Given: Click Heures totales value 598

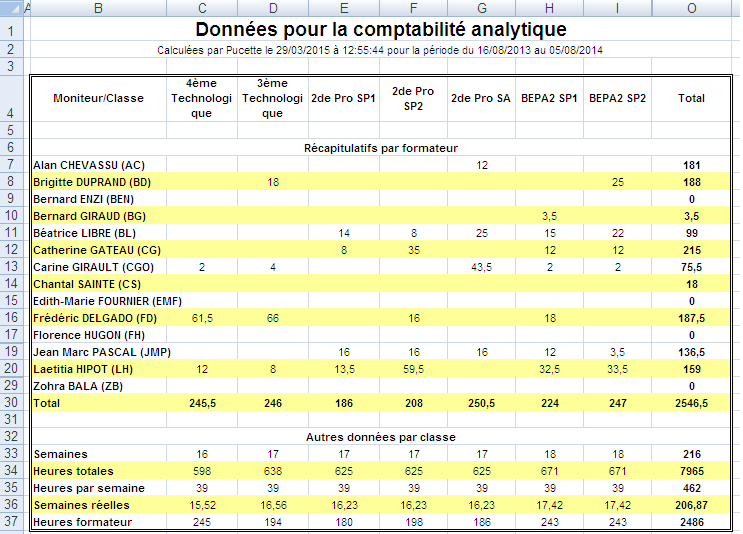Looking at the screenshot, I should point(202,471).
